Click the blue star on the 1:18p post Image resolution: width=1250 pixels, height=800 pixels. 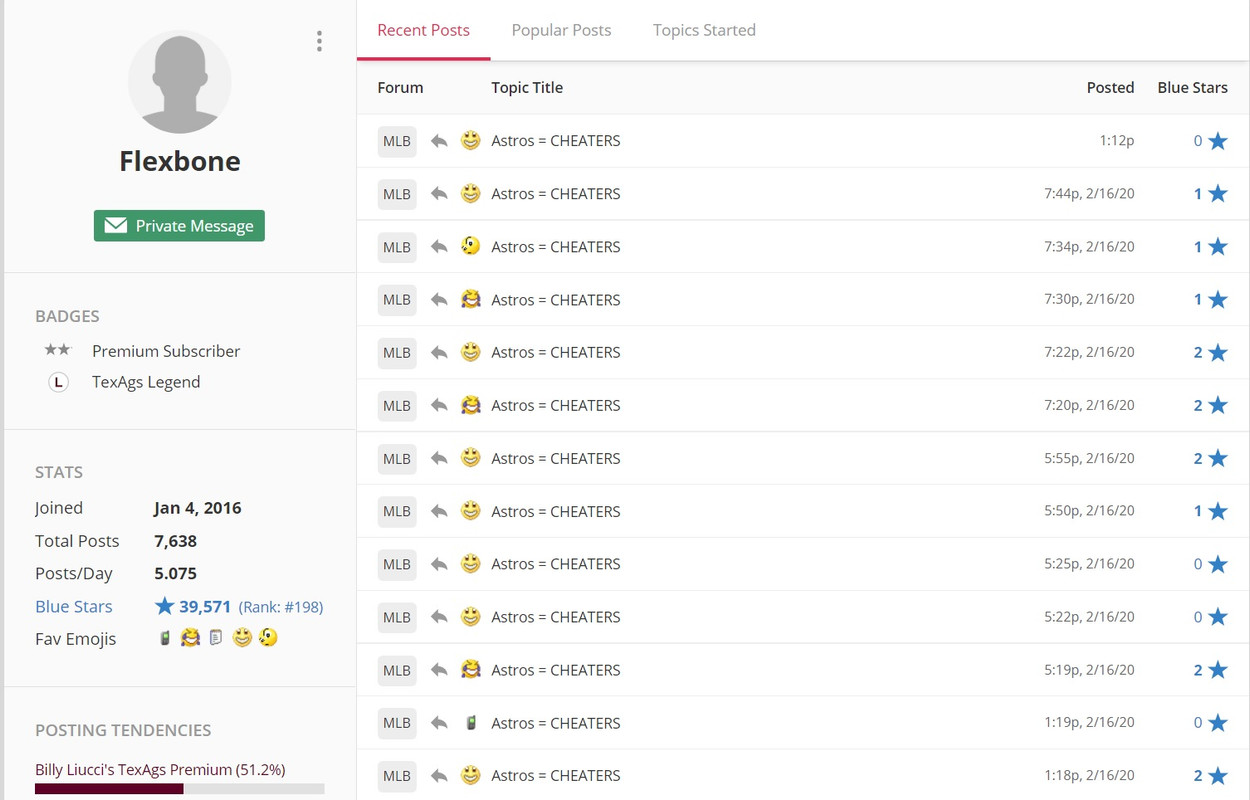[1217, 775]
